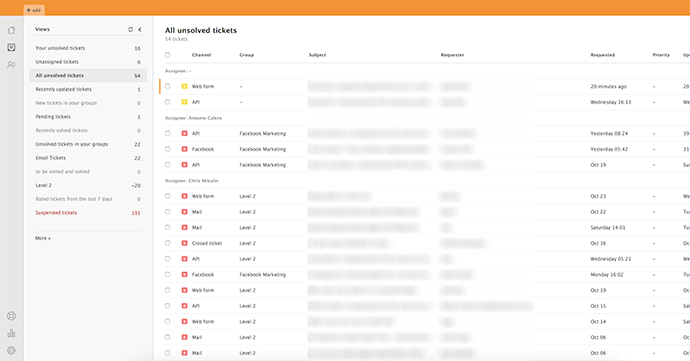Check the Oct 23 Web form ticket
The height and width of the screenshot is (361, 690).
pyautogui.click(x=167, y=196)
